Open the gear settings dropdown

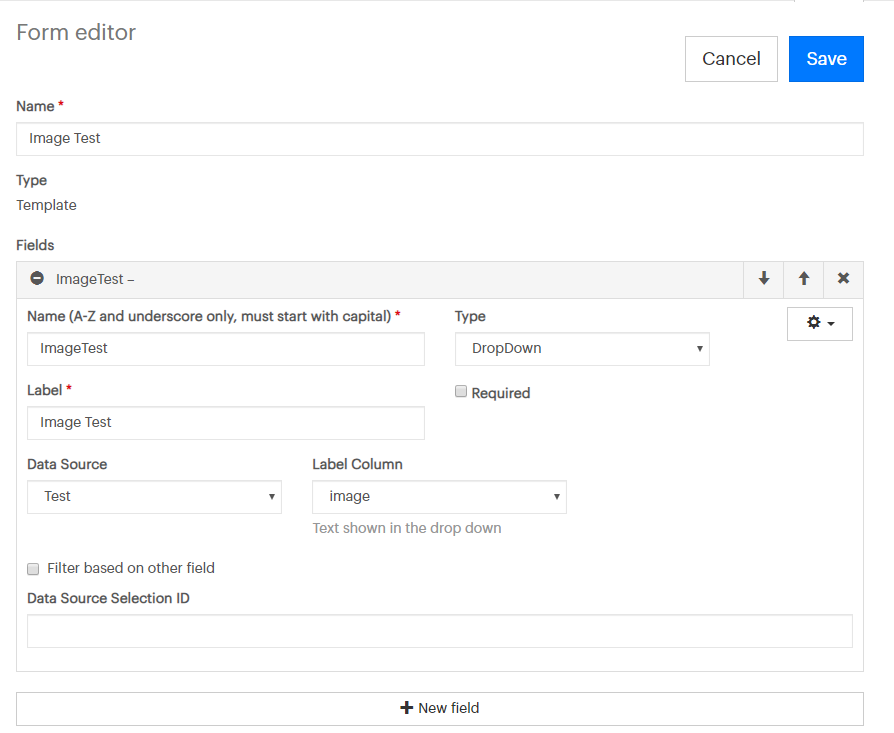coord(819,324)
